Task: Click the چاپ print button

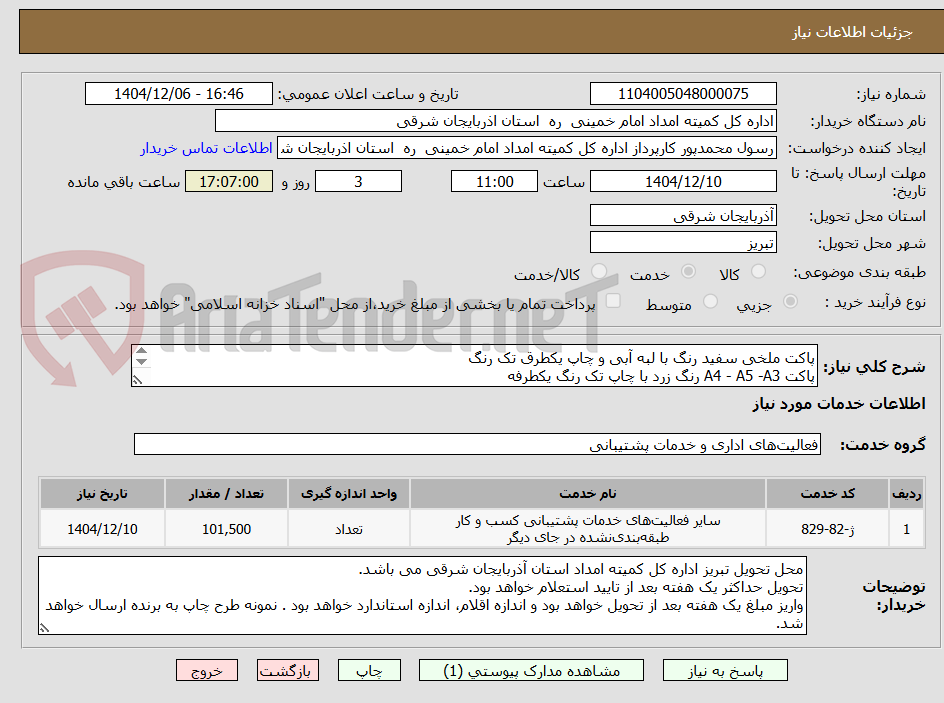Action: 369,670
